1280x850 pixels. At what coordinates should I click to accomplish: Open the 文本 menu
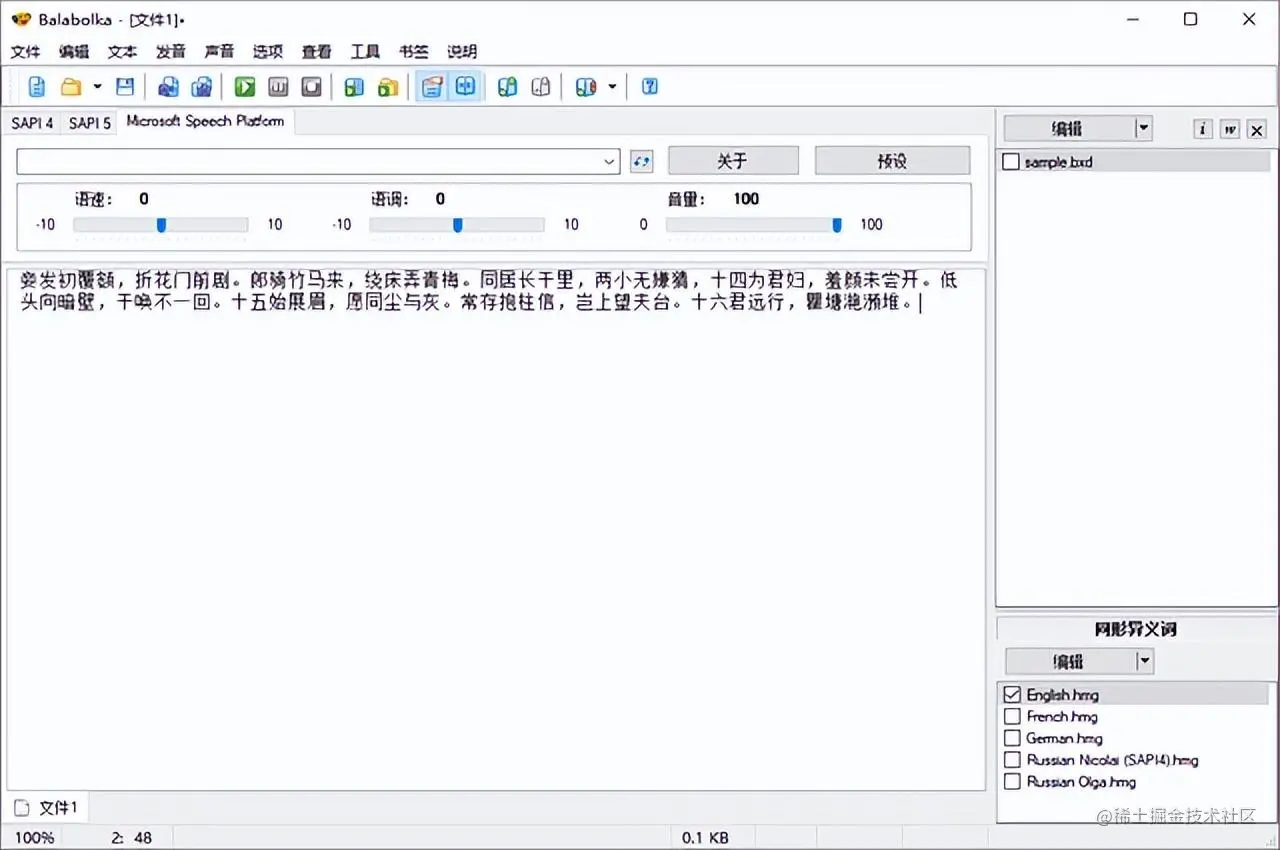coord(122,51)
